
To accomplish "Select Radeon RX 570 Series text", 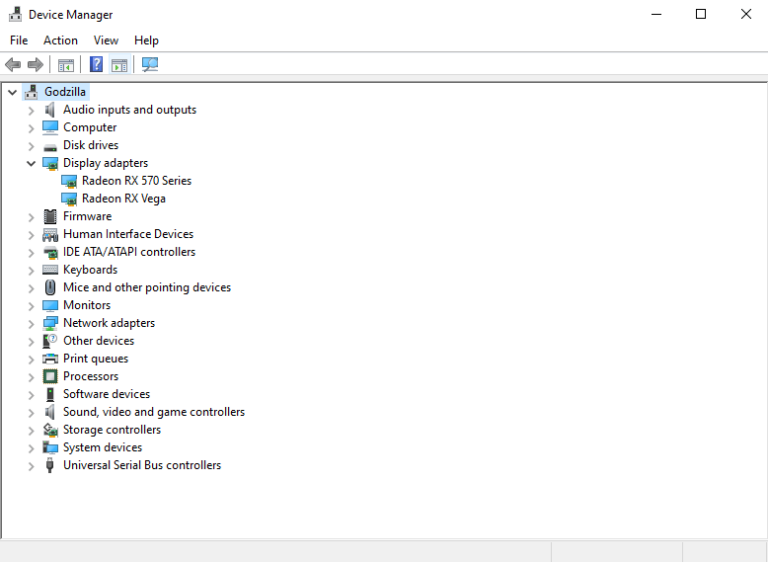I will click(x=136, y=181).
